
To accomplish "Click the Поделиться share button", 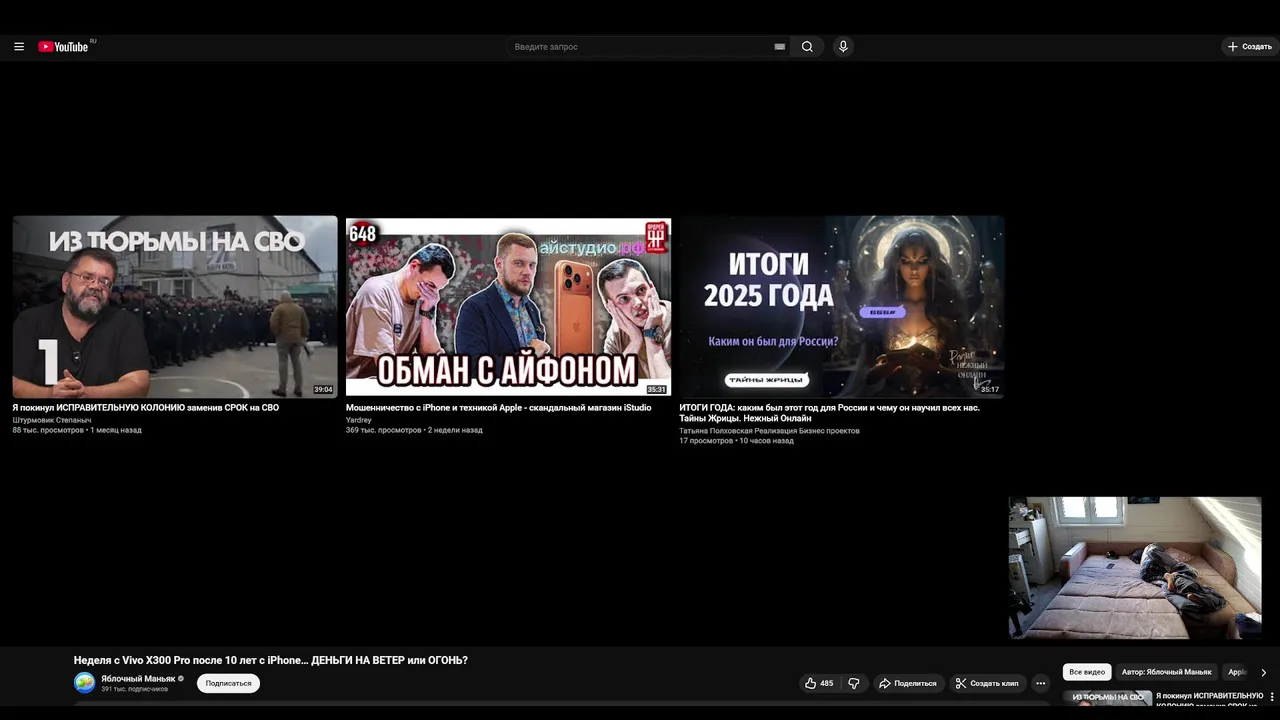I will (x=907, y=683).
